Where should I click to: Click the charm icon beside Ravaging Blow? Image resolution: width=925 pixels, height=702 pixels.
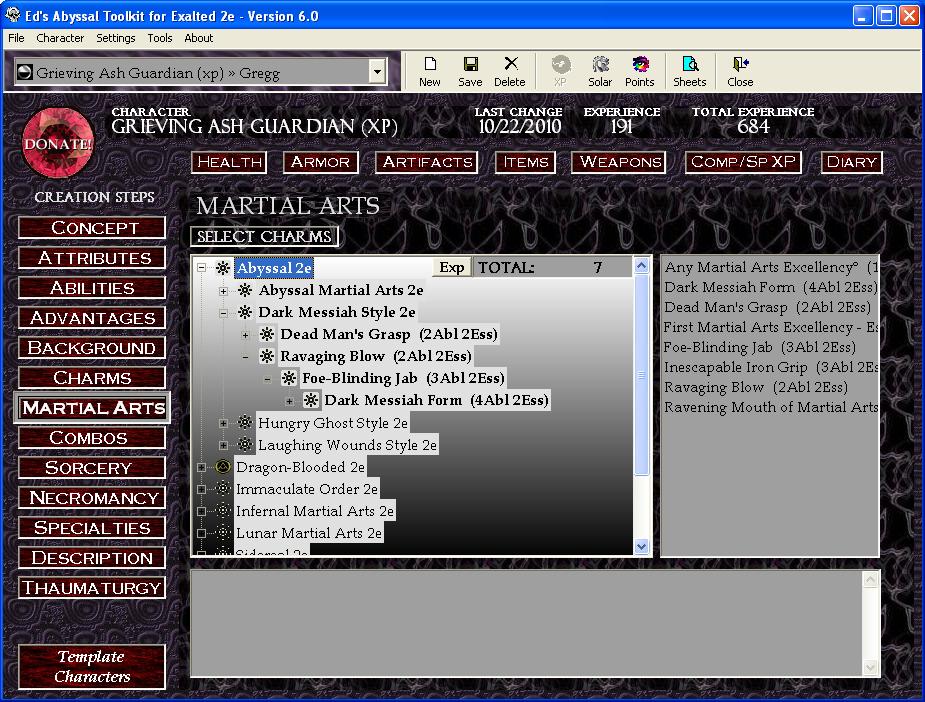tap(267, 356)
